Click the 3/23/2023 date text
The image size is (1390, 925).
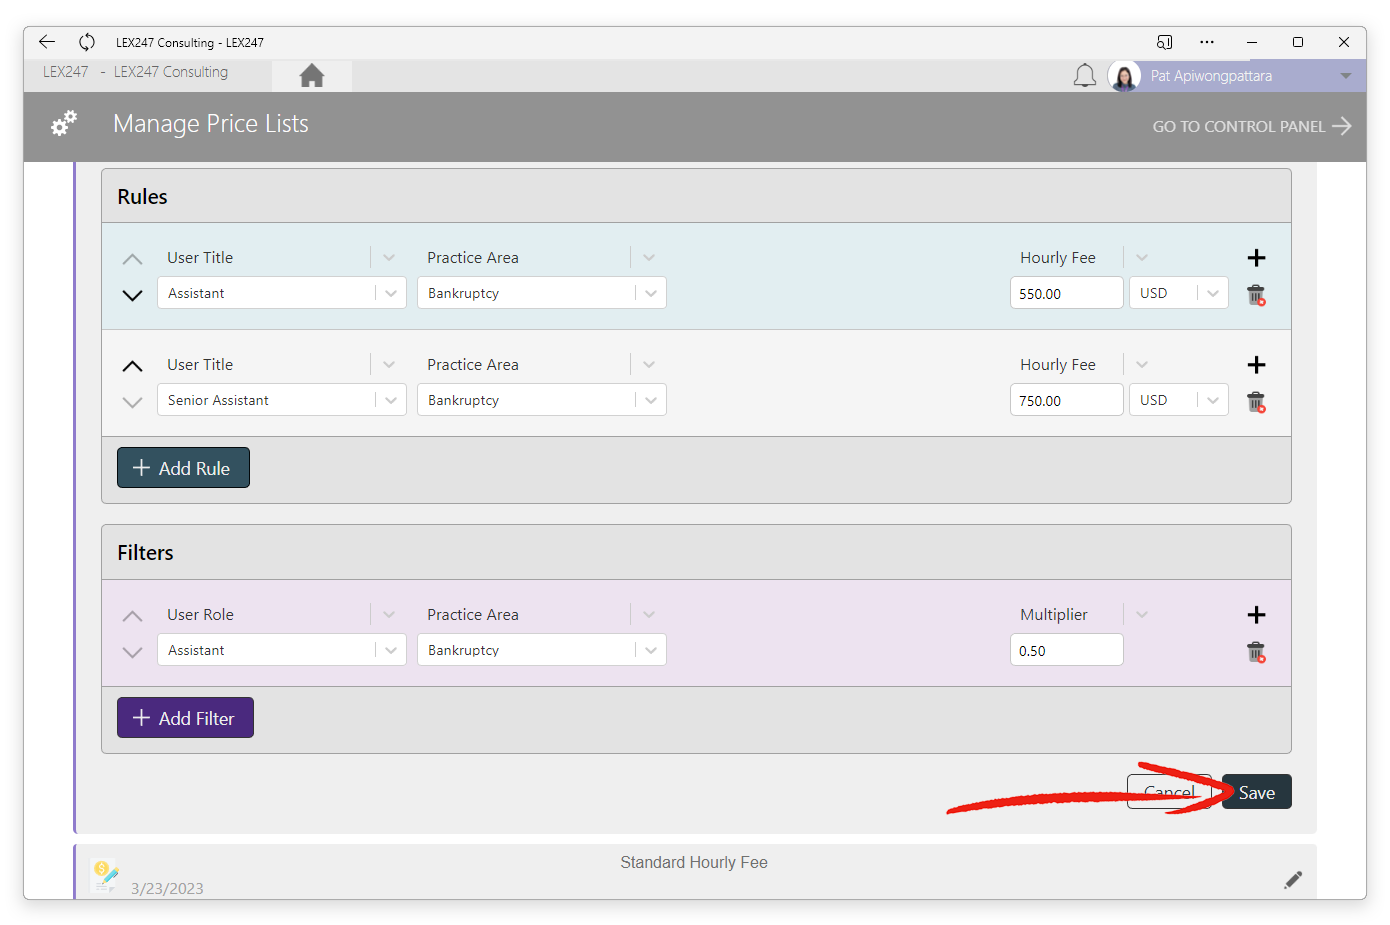[x=167, y=888]
